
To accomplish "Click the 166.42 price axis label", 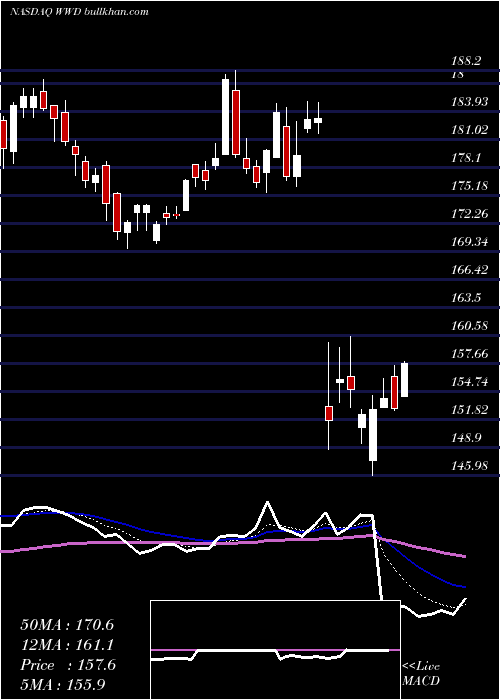I will 470,270.
